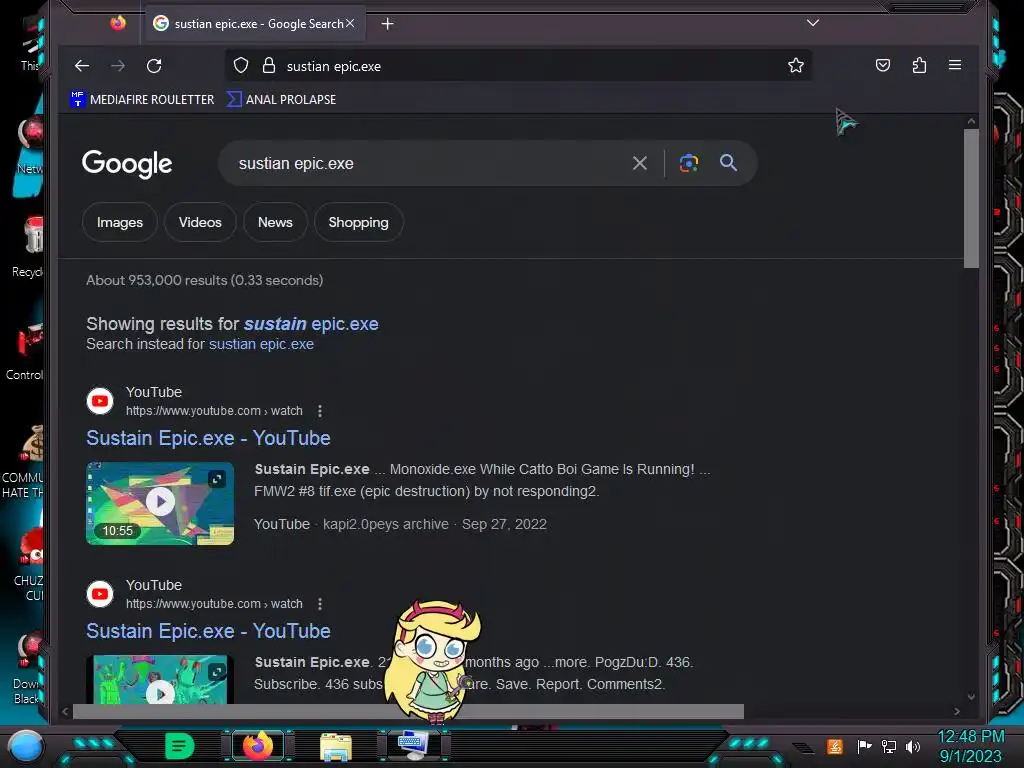Open File Explorer from the taskbar

(336, 746)
